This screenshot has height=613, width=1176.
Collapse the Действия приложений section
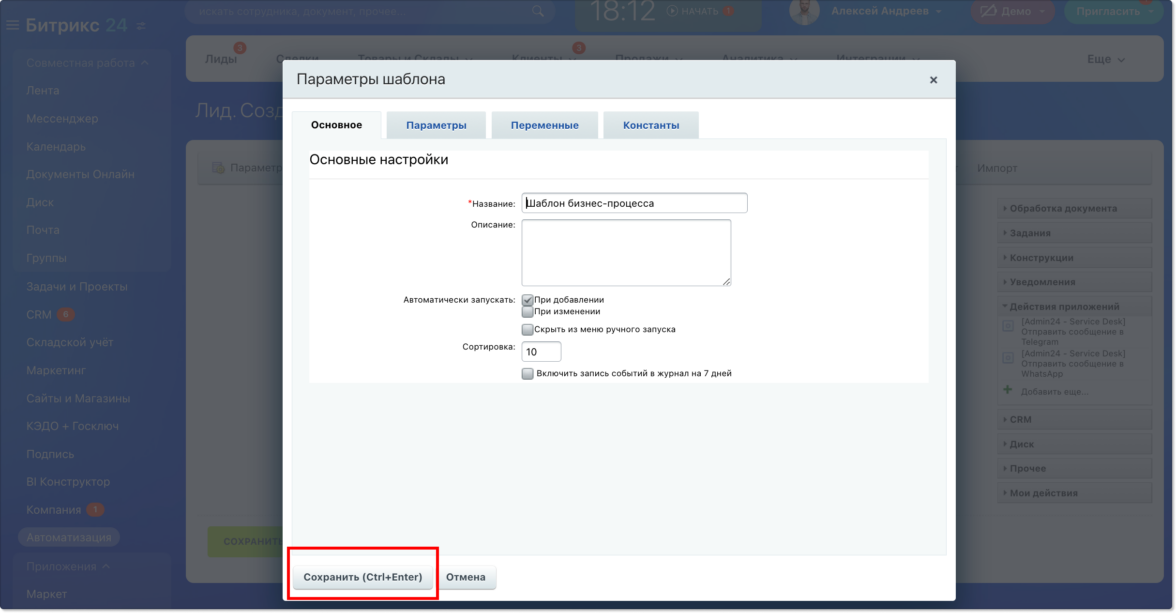click(1064, 307)
